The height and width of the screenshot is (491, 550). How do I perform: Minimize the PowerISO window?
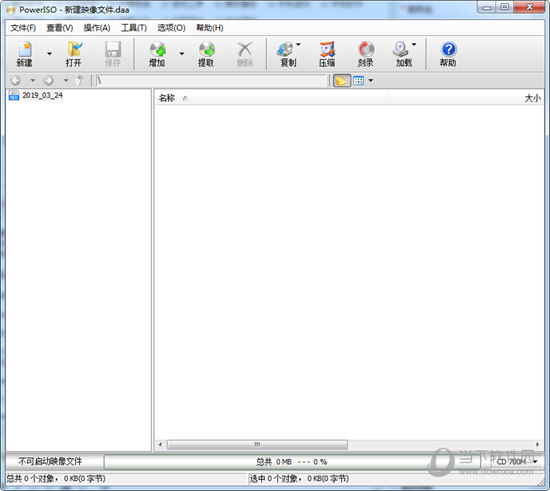pyautogui.click(x=487, y=7)
